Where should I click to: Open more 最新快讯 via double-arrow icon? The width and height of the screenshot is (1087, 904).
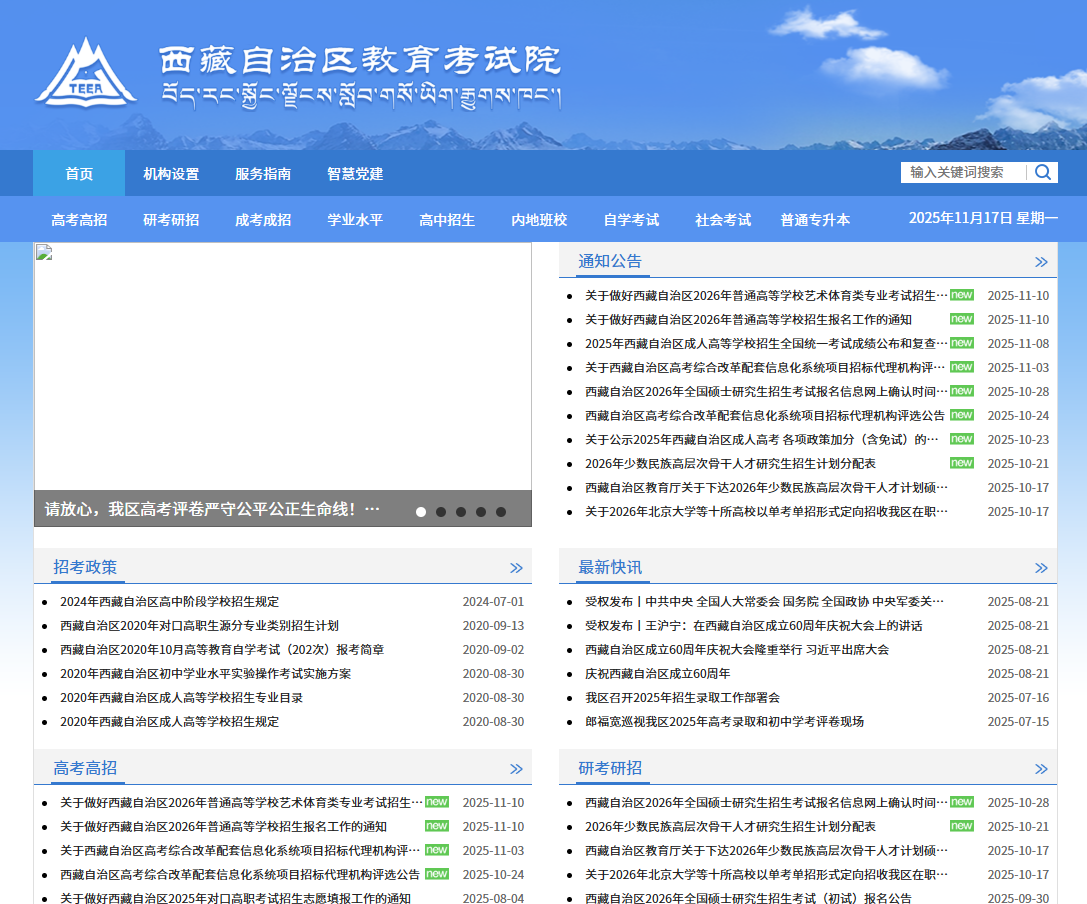(1041, 568)
